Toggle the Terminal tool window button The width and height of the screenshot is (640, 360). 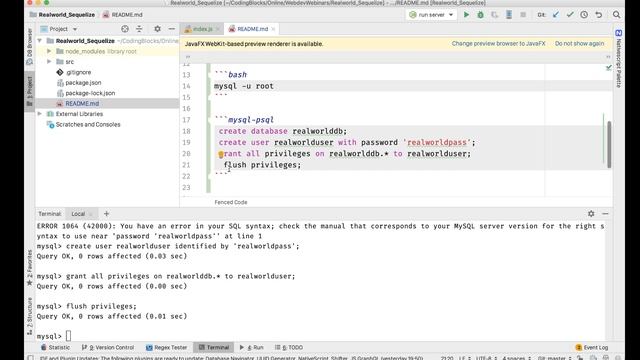pyautogui.click(x=213, y=347)
